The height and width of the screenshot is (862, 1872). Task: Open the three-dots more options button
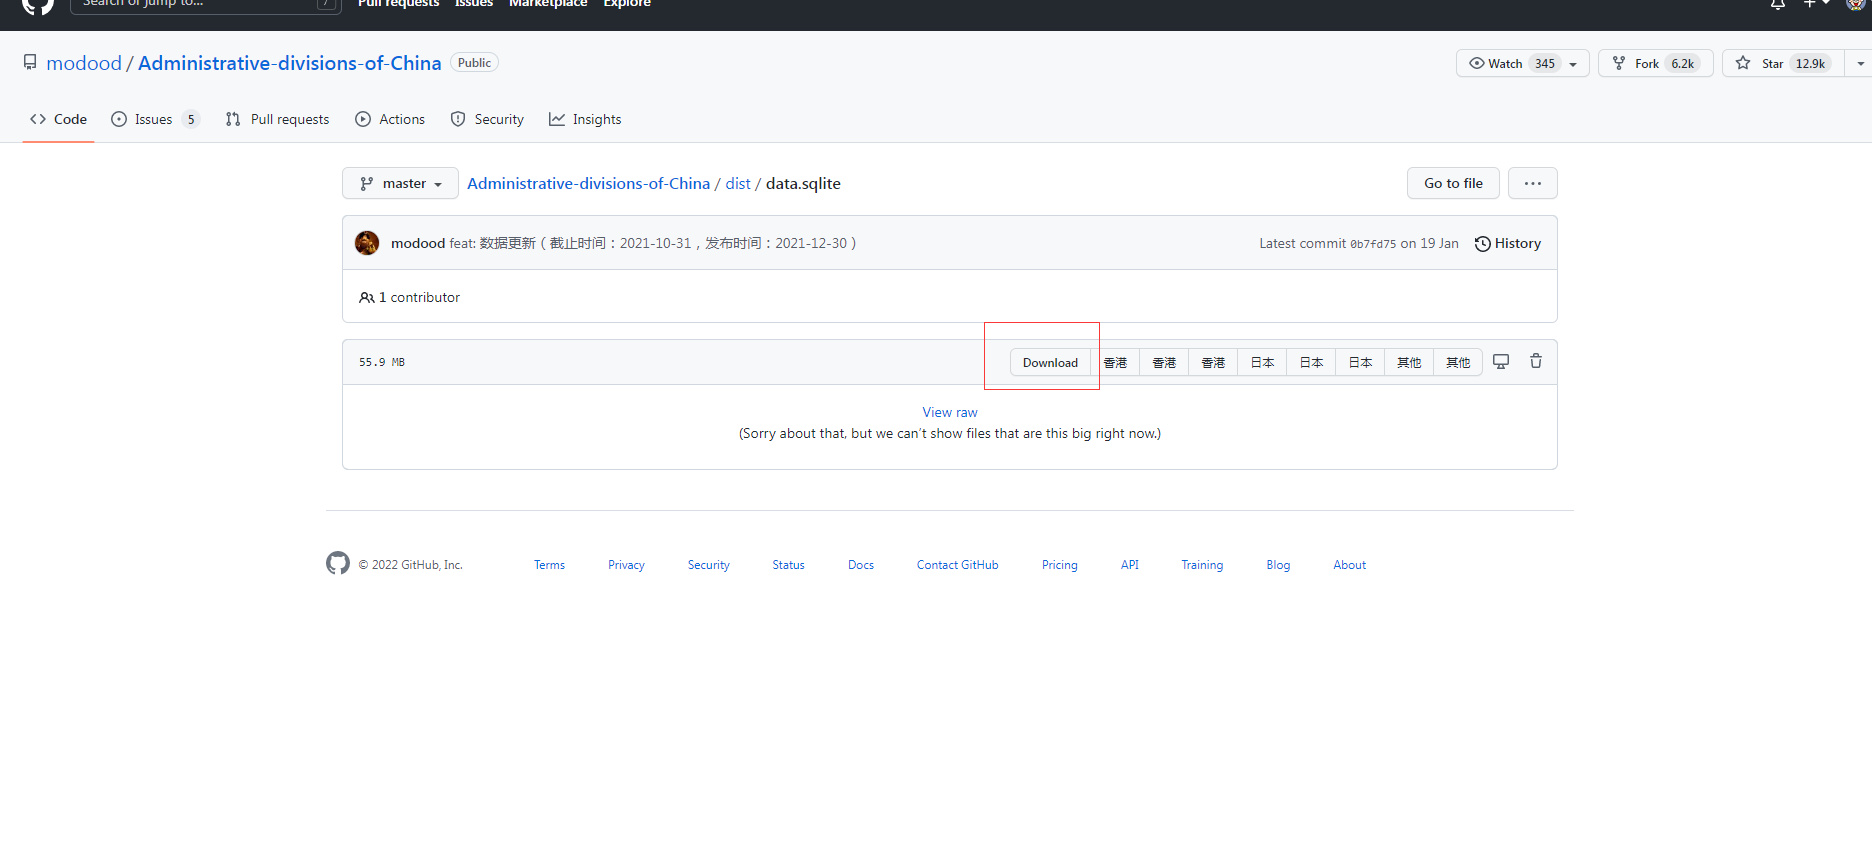pyautogui.click(x=1532, y=183)
